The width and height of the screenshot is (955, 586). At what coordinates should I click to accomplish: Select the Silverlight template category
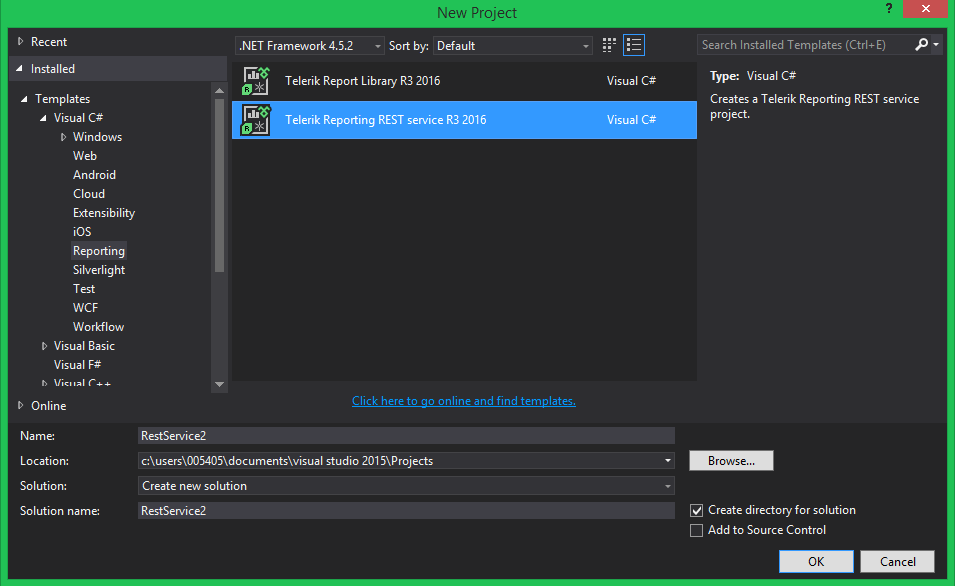99,270
